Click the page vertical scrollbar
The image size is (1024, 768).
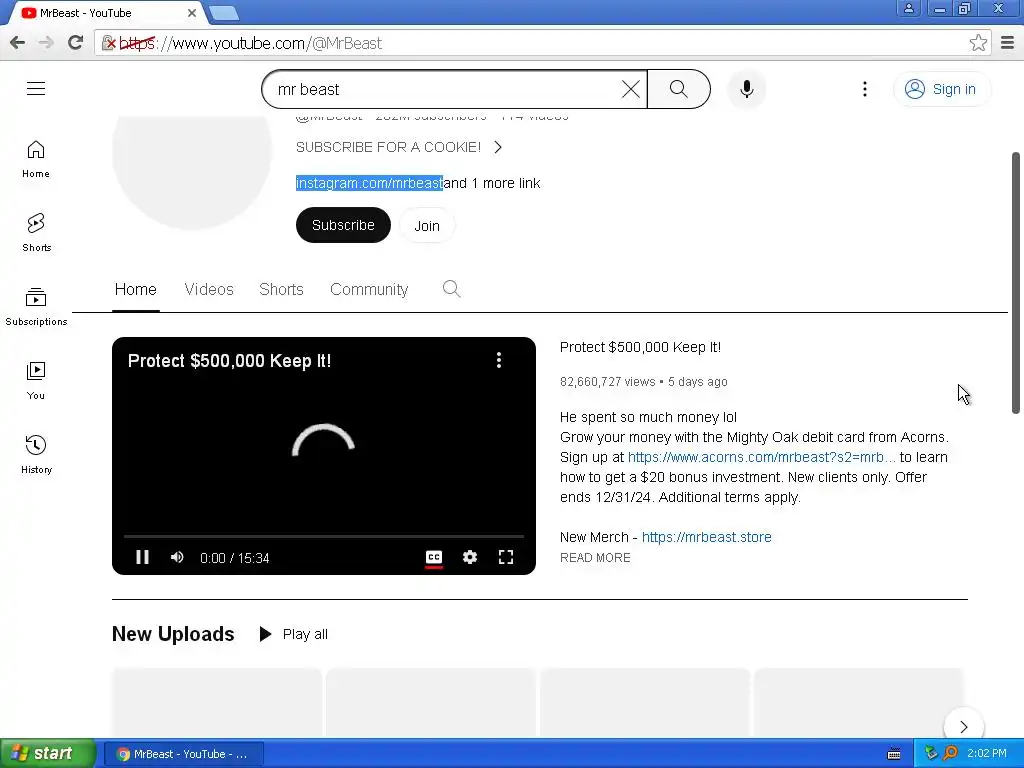(x=1016, y=283)
